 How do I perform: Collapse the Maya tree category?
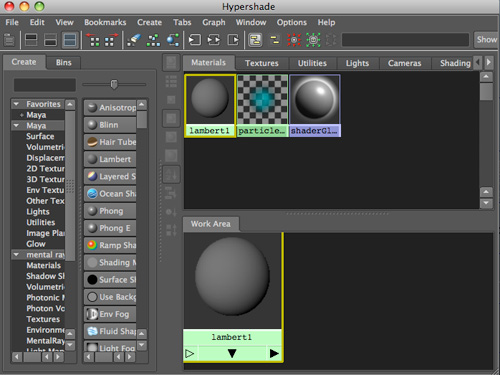[16, 126]
